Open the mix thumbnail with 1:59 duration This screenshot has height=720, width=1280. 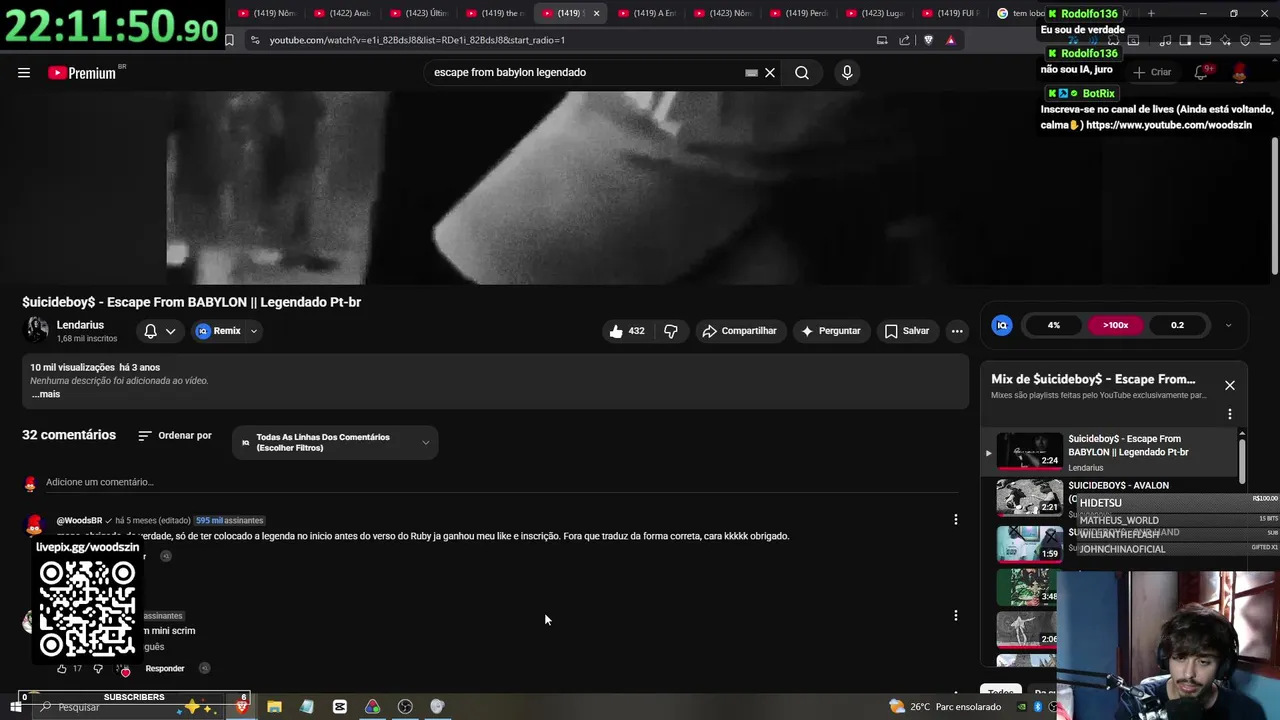pyautogui.click(x=1029, y=543)
